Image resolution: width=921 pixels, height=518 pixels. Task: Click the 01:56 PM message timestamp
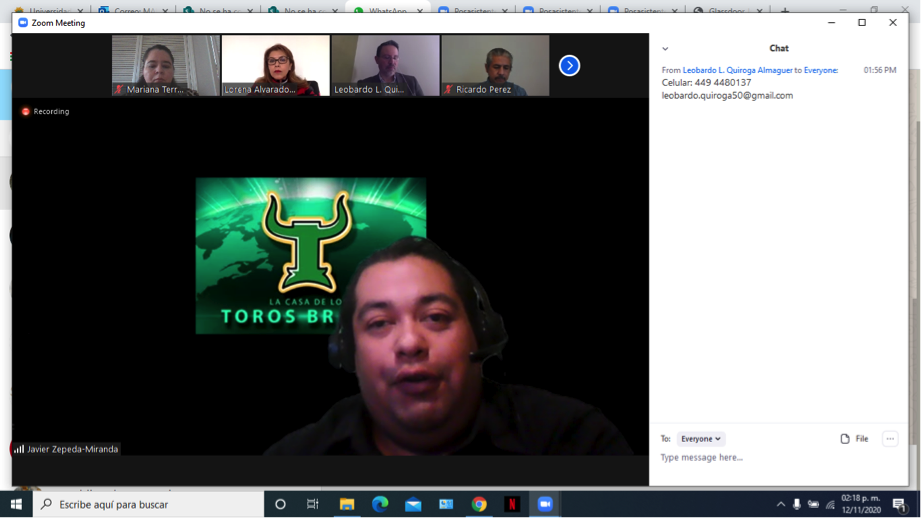click(879, 70)
